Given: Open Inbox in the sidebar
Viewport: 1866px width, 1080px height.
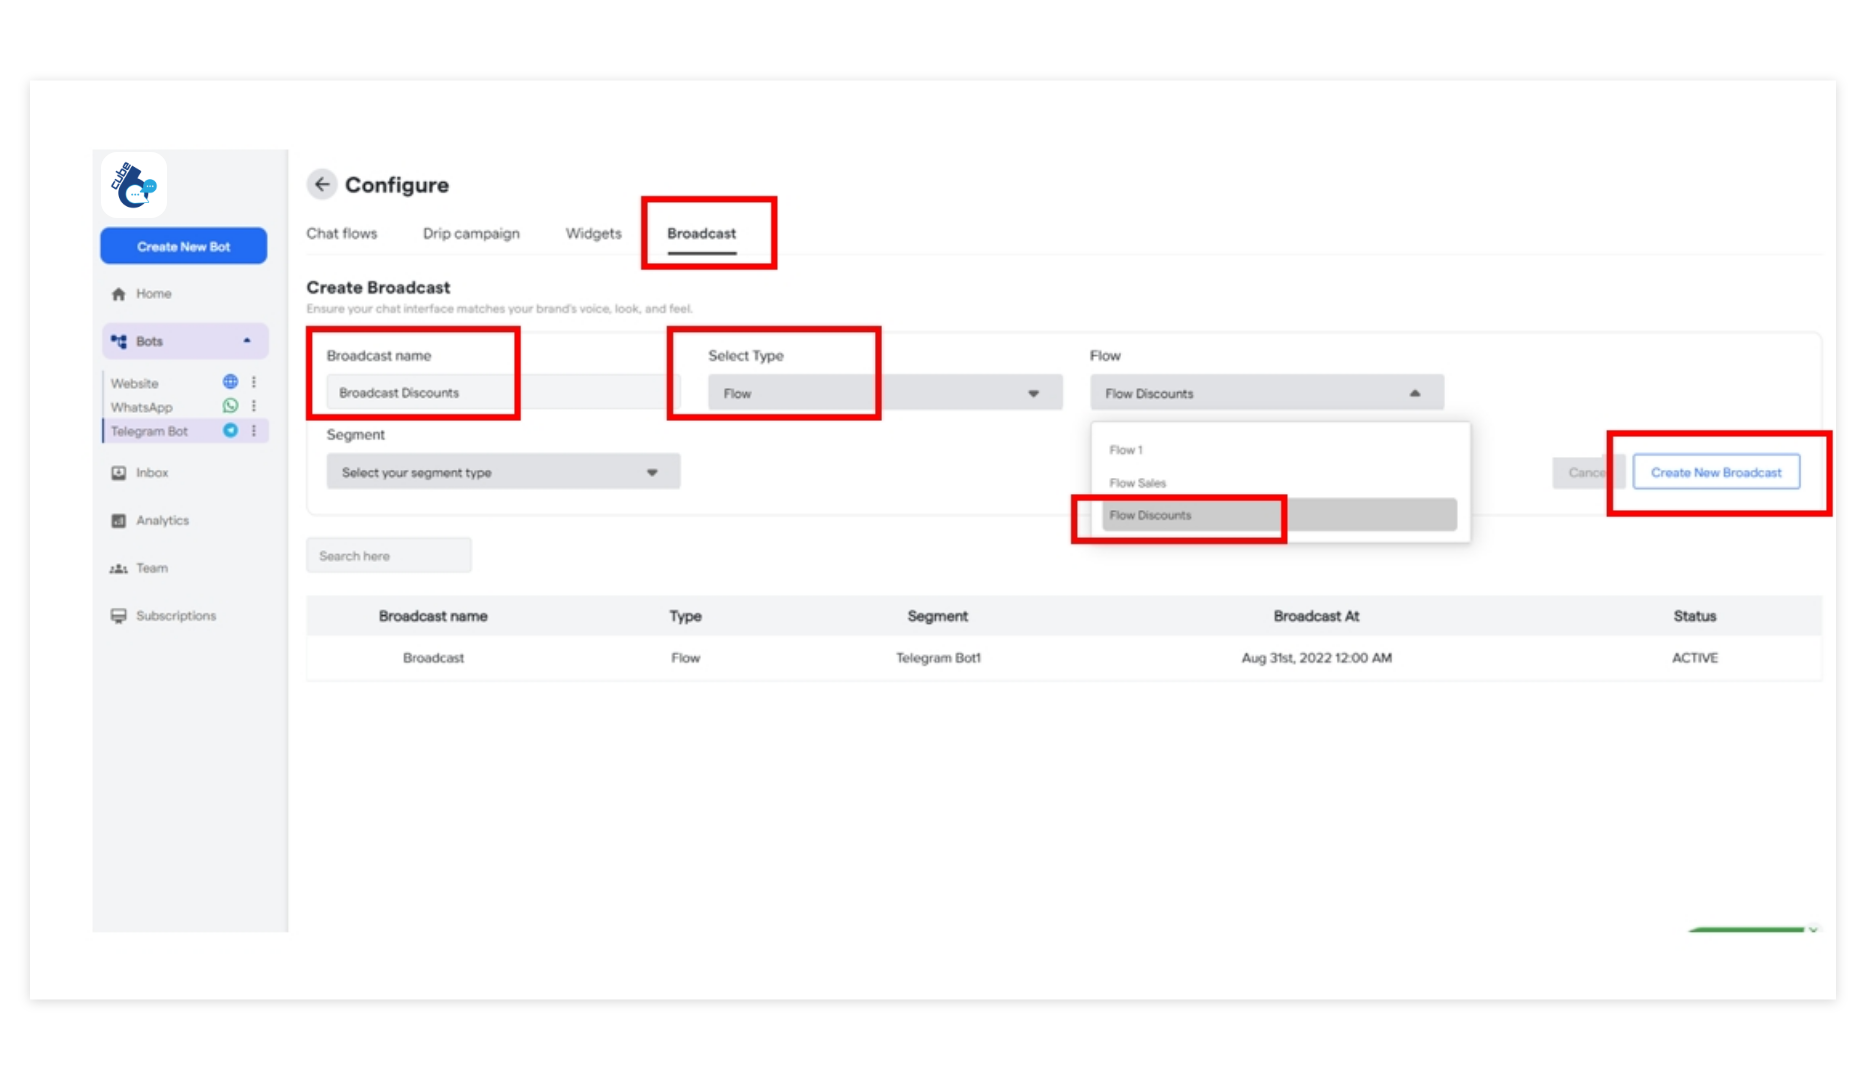Looking at the screenshot, I should click(x=152, y=473).
